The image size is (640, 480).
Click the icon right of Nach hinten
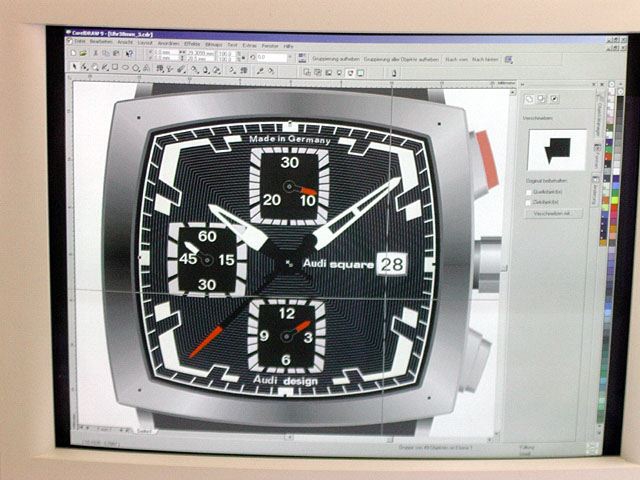509,60
